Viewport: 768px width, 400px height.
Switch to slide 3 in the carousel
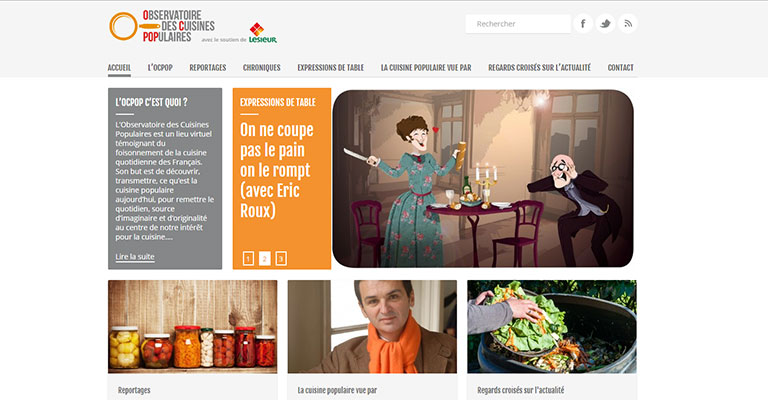(281, 258)
